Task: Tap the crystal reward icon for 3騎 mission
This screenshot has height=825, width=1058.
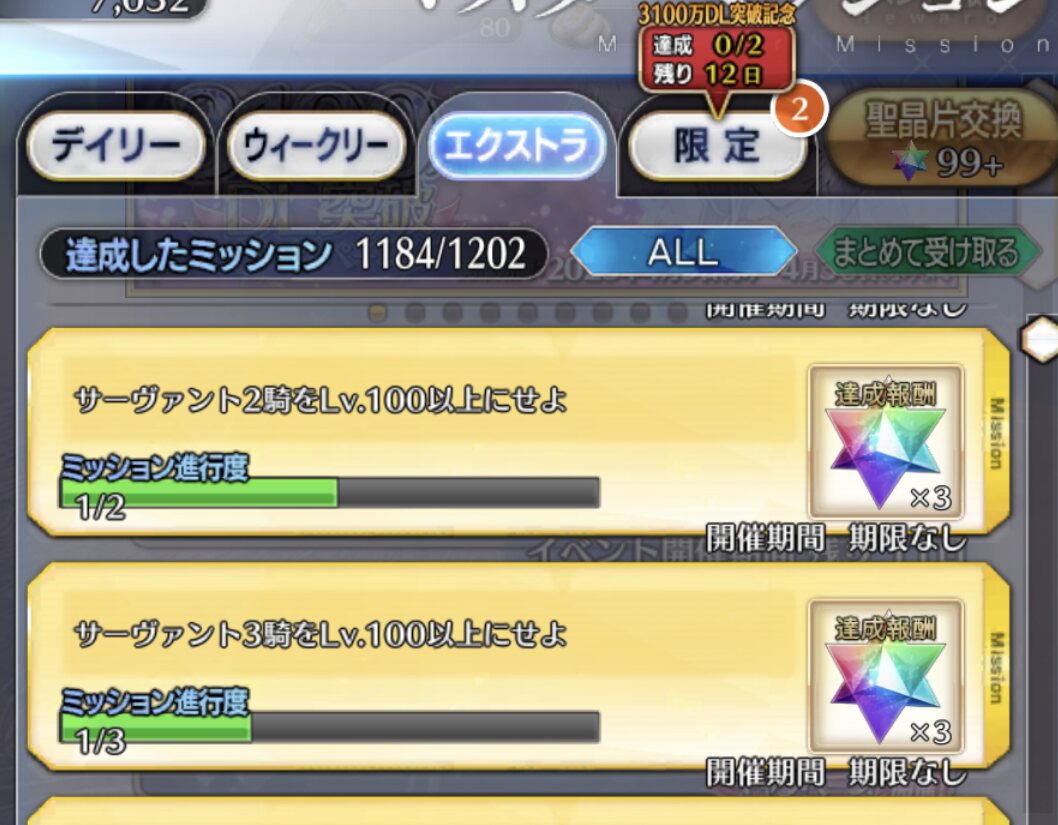Action: [885, 677]
